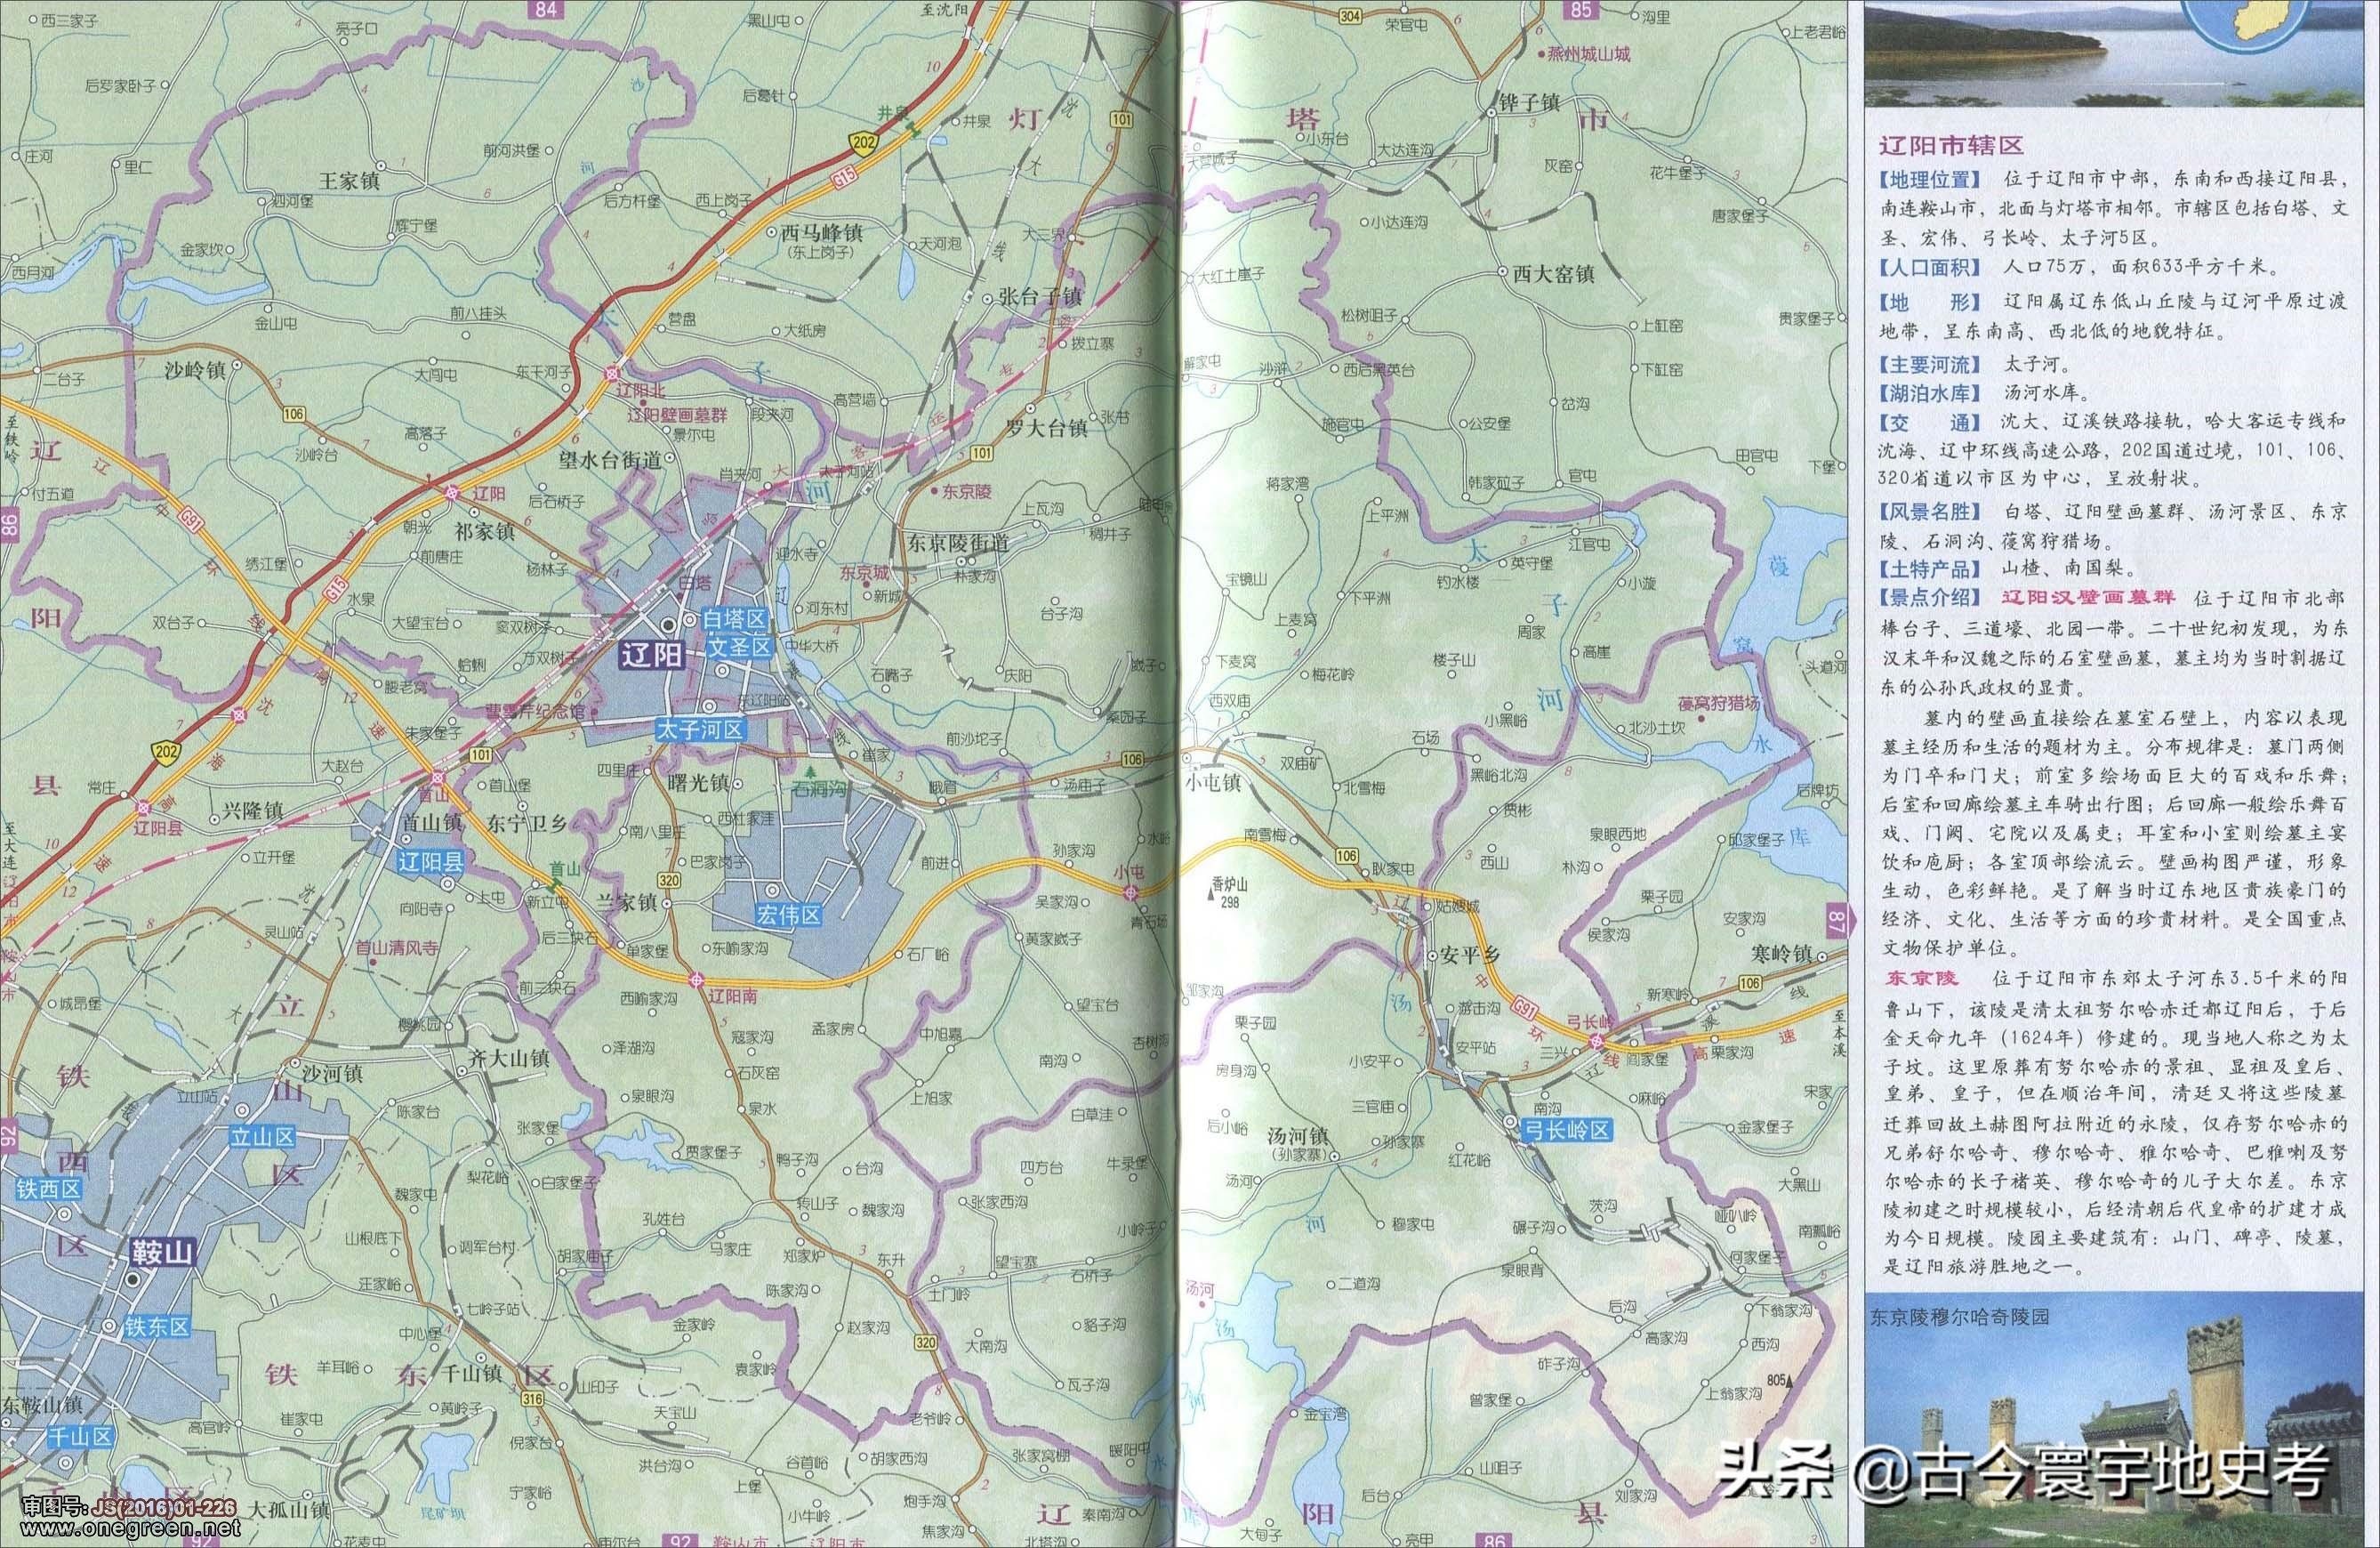2380x1548 pixels.
Task: Click the 石洞沟 green tree symbol
Action: pos(811,771)
